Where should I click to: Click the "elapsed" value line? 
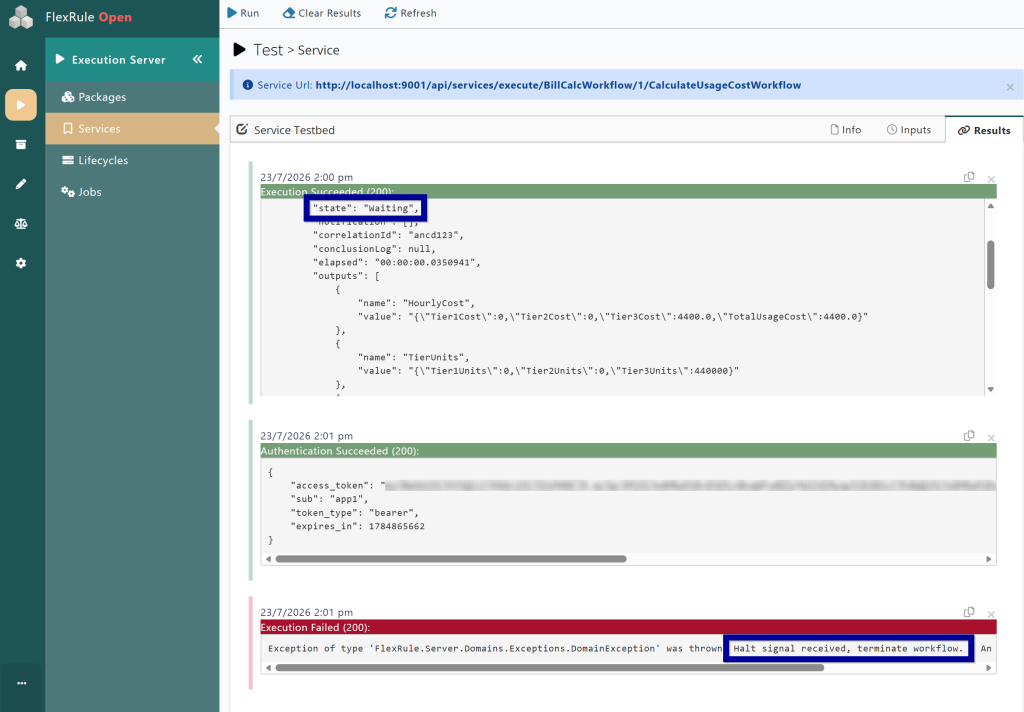tap(396, 263)
